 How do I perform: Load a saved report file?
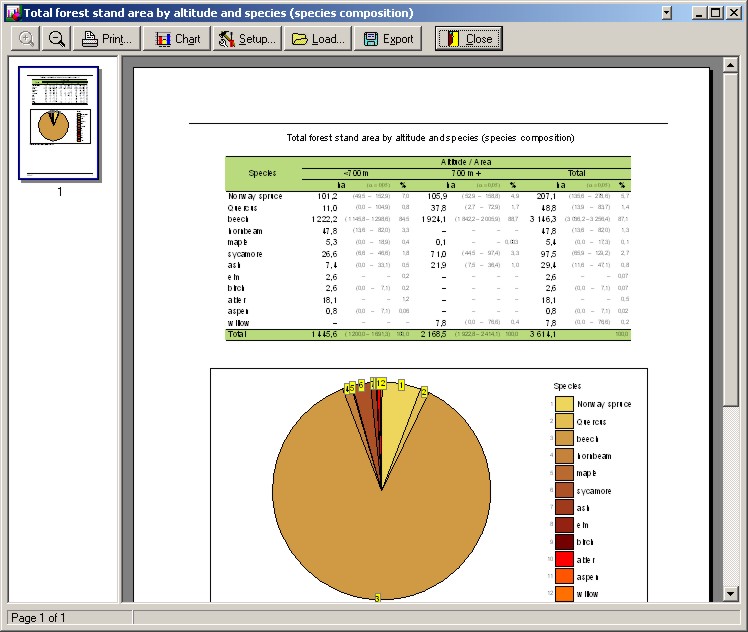tap(318, 39)
